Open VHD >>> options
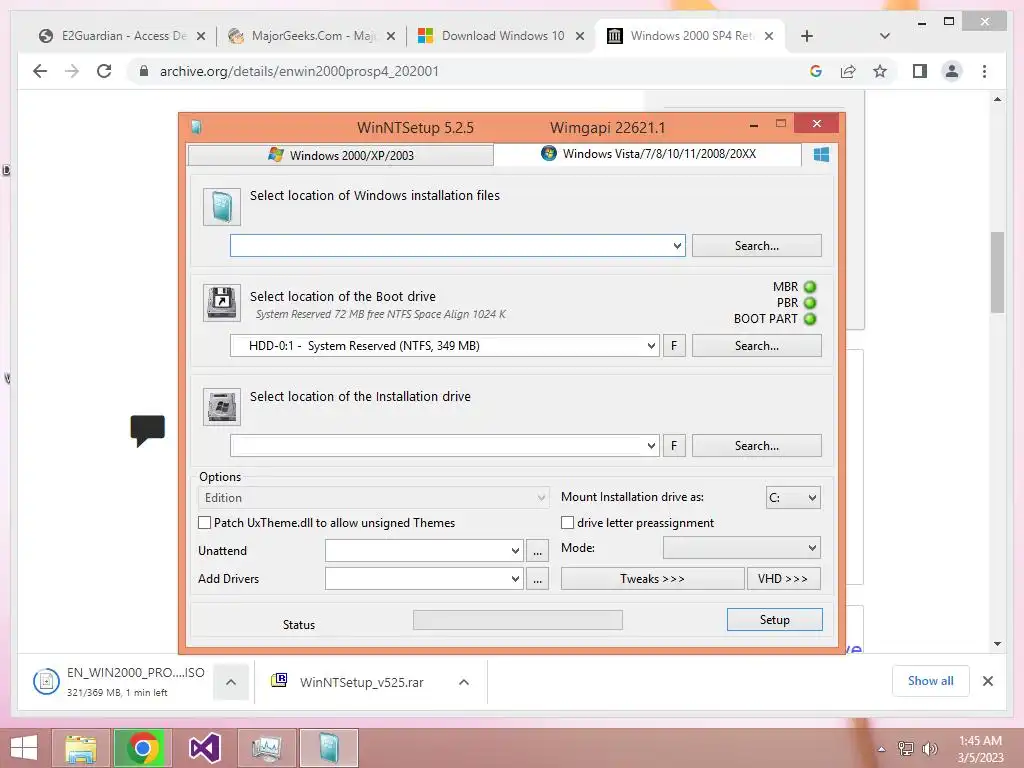Viewport: 1024px width, 768px height. [783, 579]
